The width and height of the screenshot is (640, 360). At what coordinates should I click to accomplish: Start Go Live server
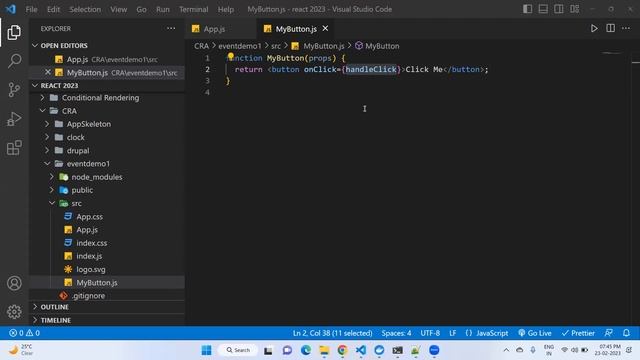(x=535, y=333)
